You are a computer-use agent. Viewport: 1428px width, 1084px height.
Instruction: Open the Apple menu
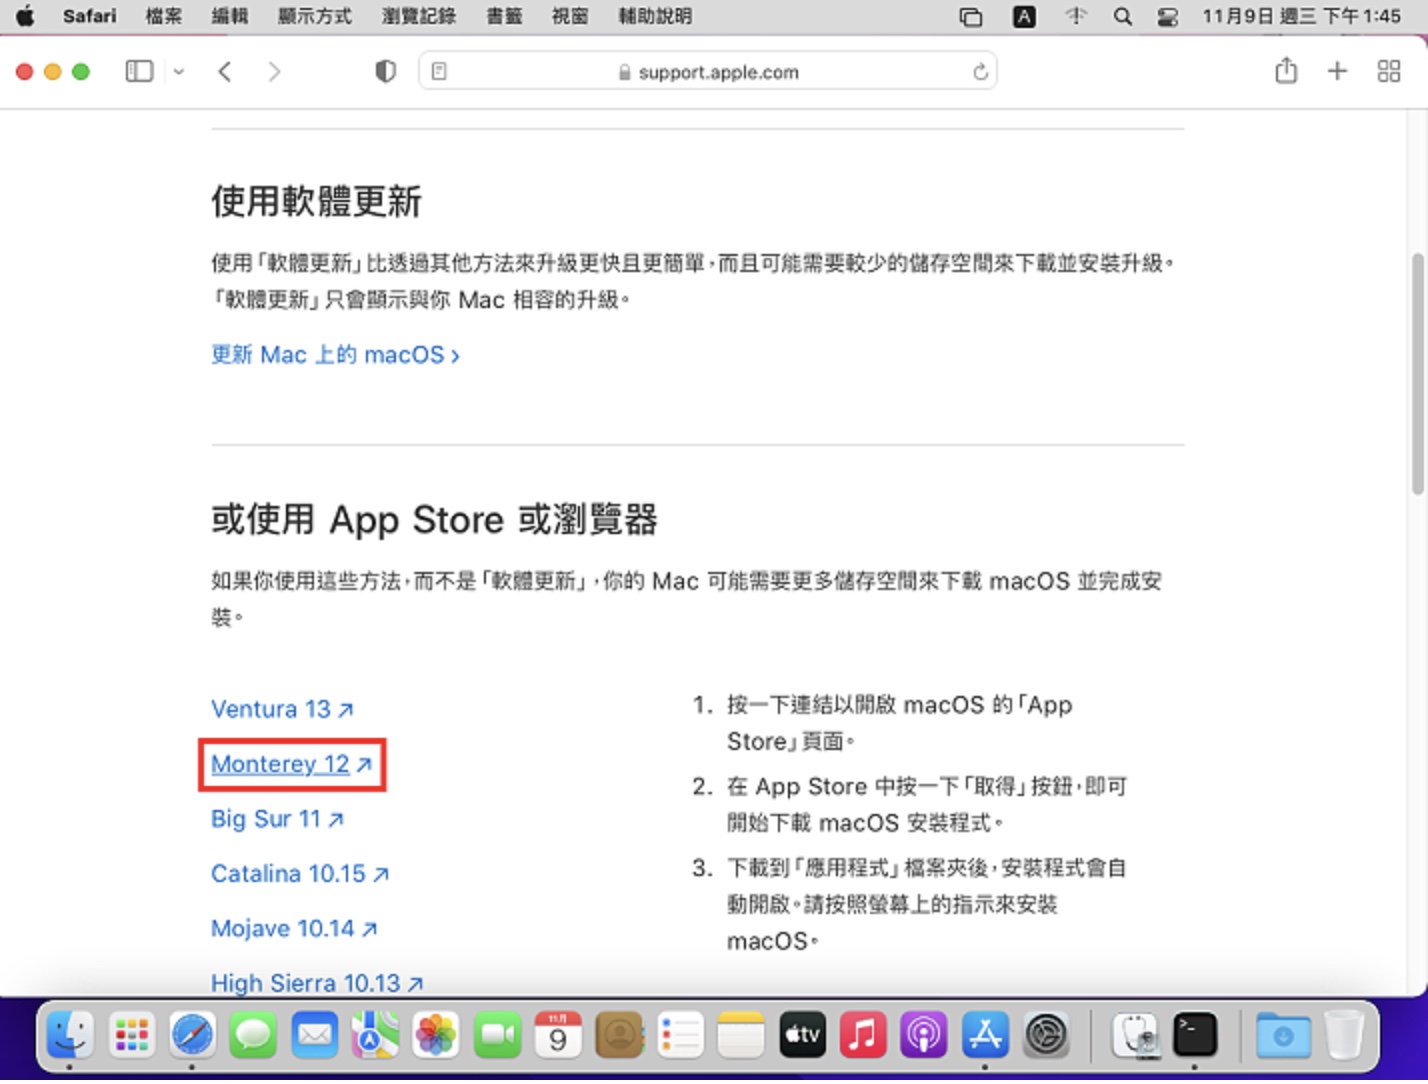tap(25, 16)
